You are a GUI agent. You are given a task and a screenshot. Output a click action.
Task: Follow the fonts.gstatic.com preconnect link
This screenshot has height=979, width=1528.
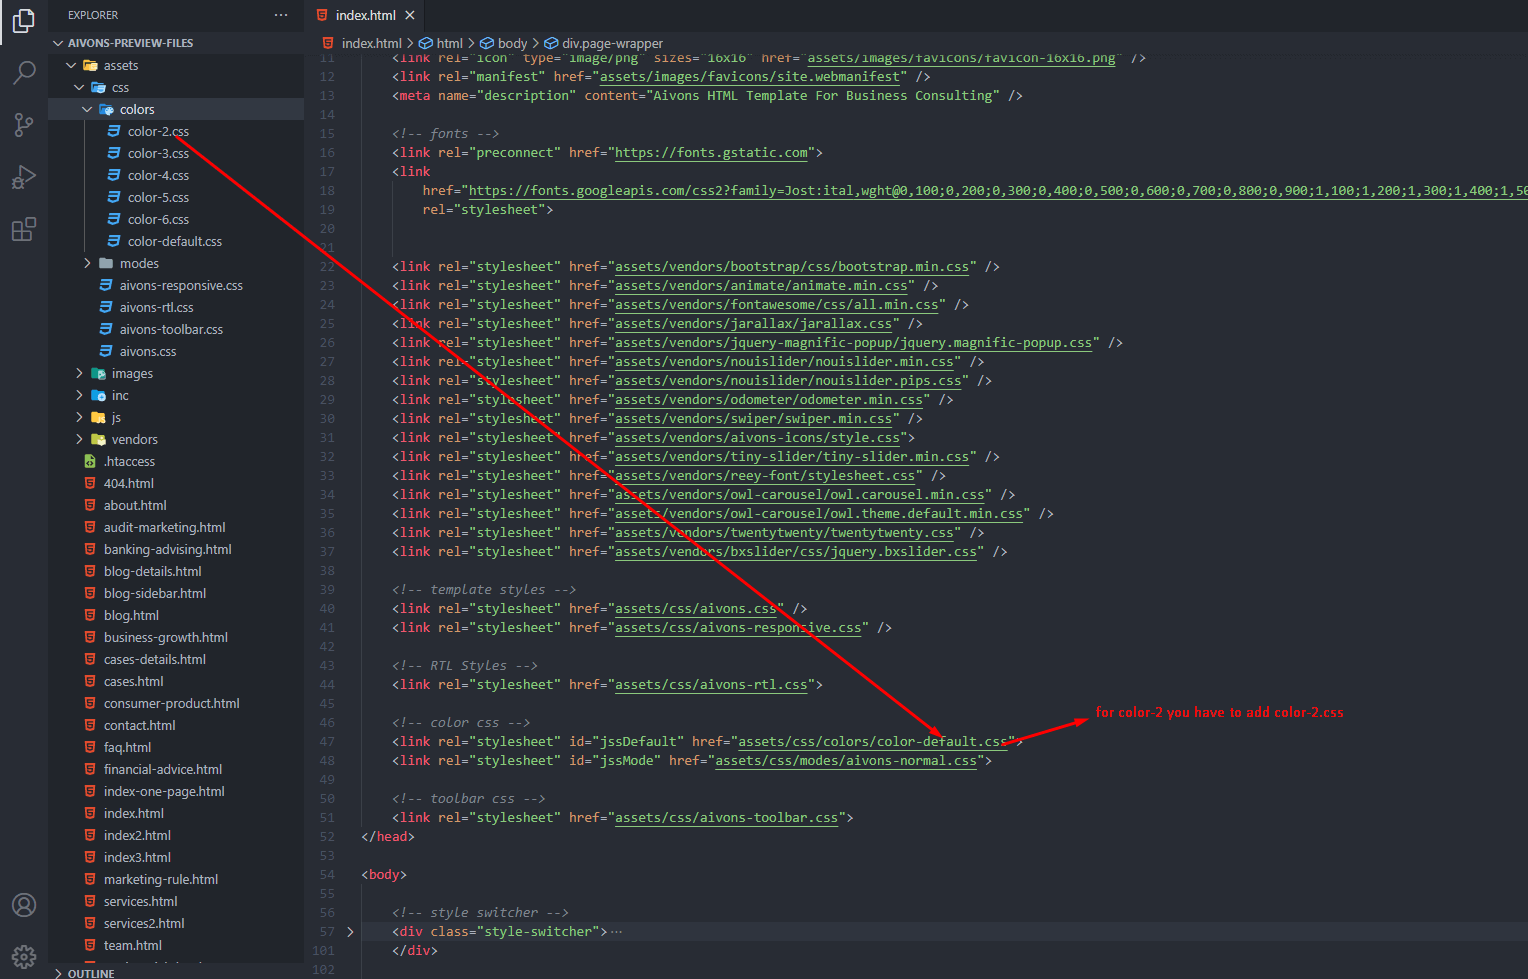pyautogui.click(x=711, y=153)
